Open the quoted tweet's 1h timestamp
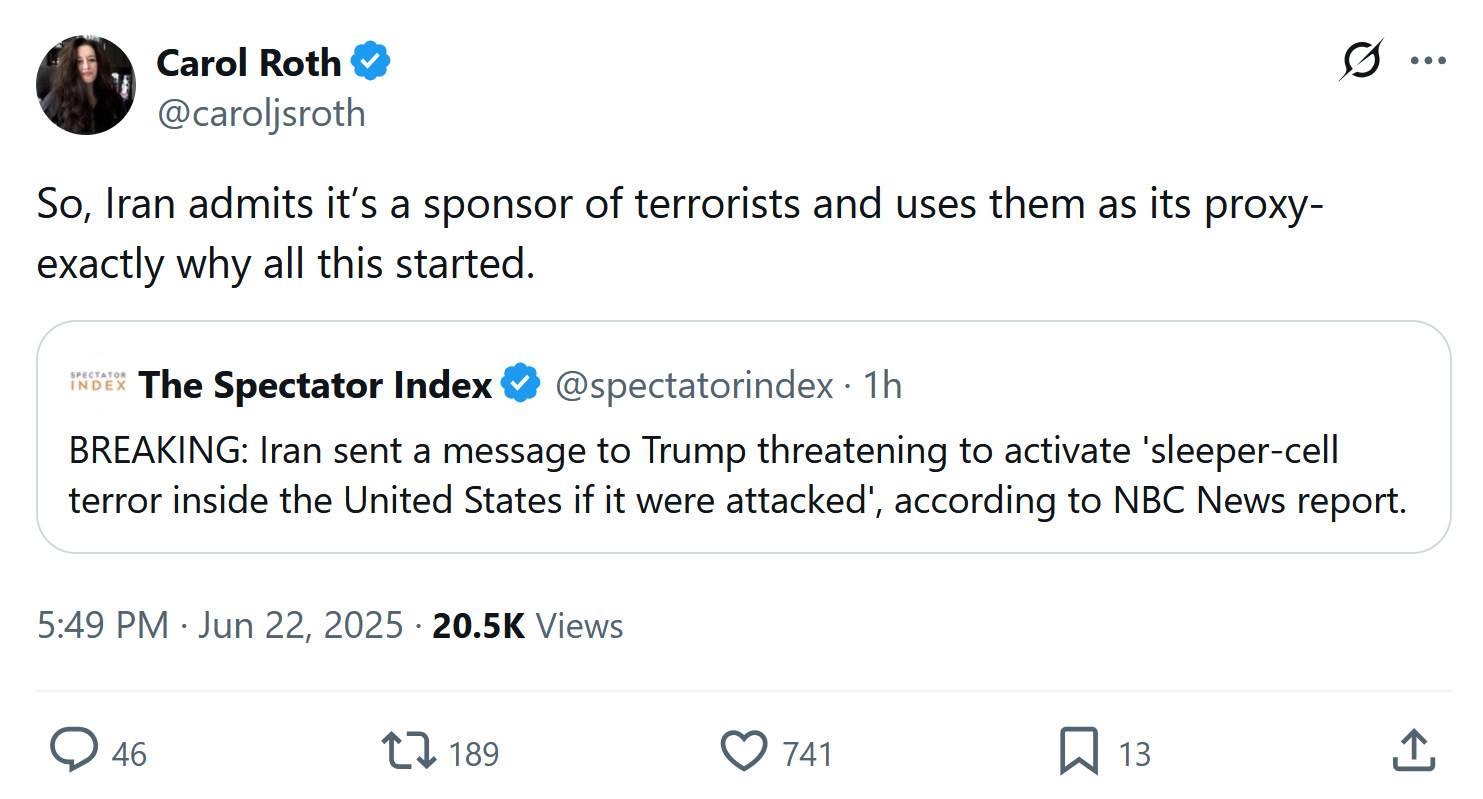 (883, 385)
